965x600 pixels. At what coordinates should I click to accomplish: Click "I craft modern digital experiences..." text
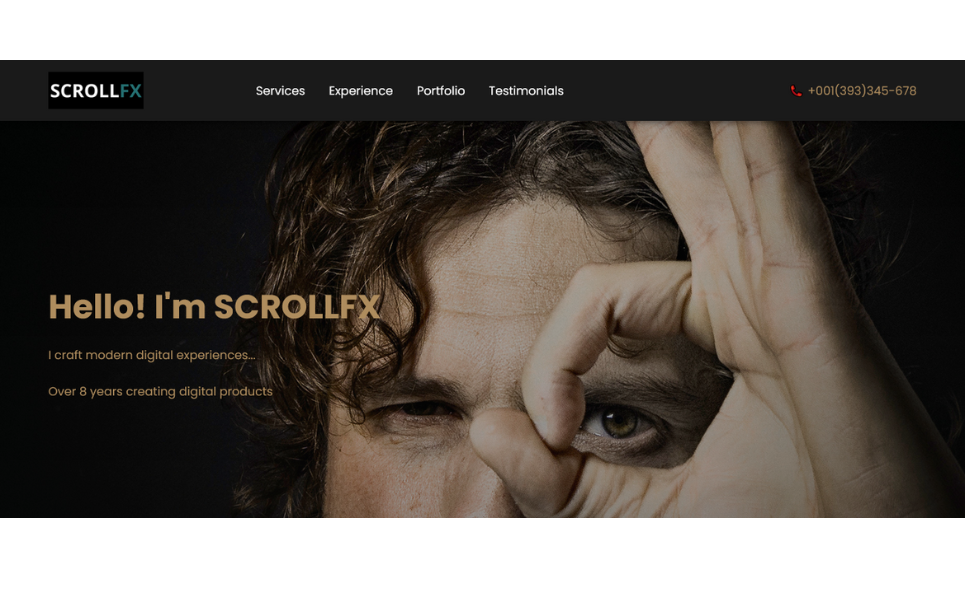pyautogui.click(x=151, y=355)
